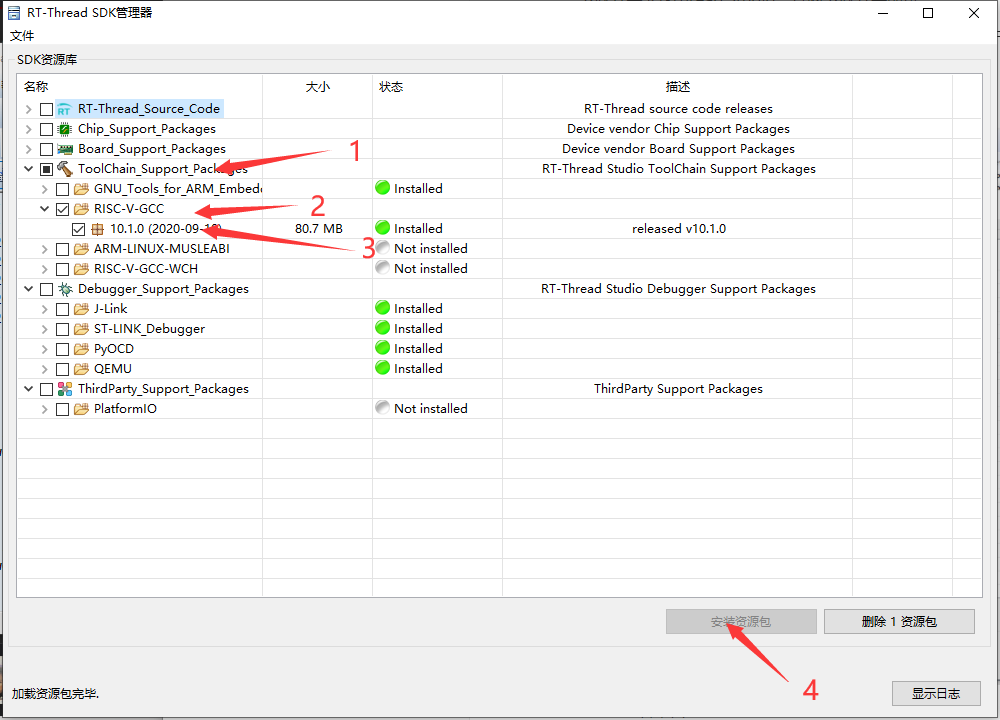Click the RISC-V-GCC folder icon
Image resolution: width=1000 pixels, height=720 pixels.
pos(81,209)
